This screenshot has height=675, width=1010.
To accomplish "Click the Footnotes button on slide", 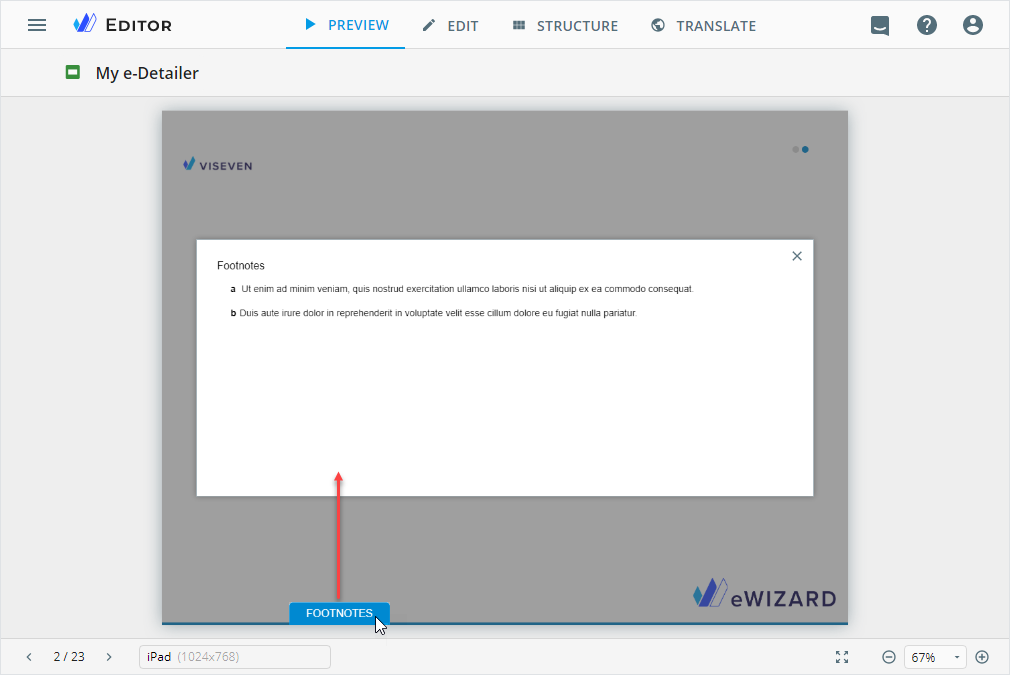I will pyautogui.click(x=339, y=613).
